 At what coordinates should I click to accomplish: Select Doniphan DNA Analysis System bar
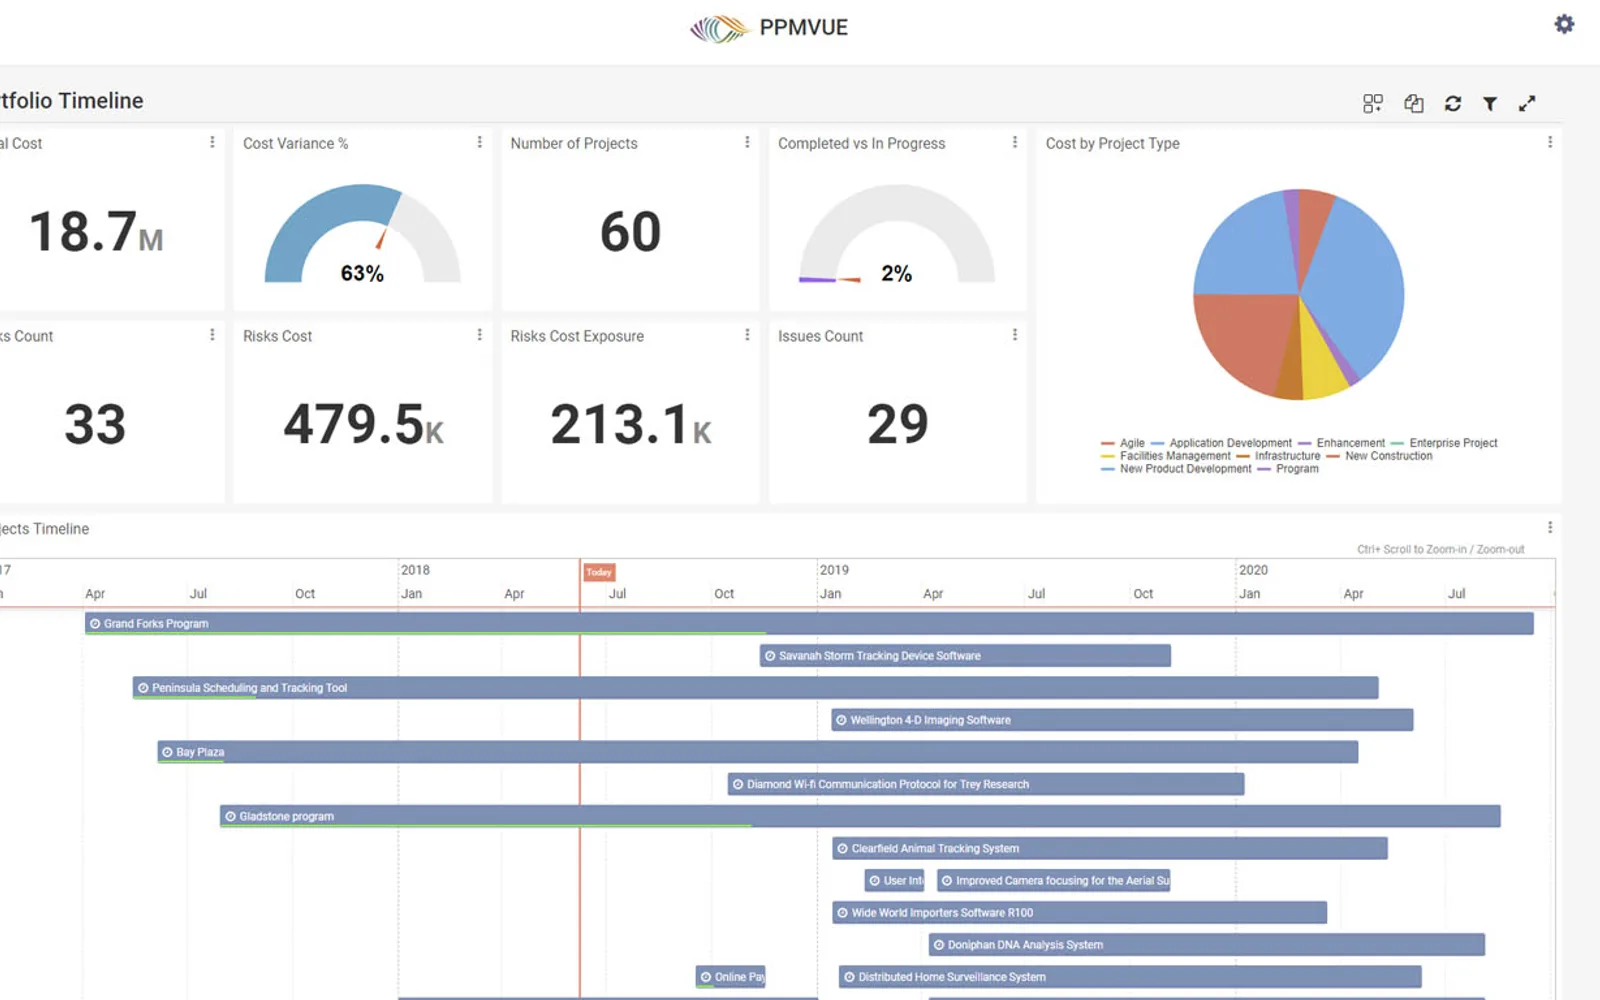point(1207,944)
